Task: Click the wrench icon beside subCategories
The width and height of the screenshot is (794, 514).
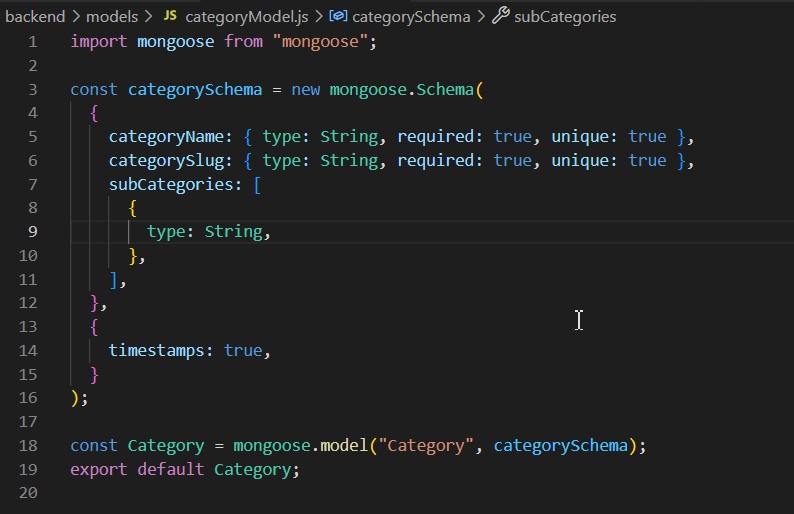Action: point(500,17)
